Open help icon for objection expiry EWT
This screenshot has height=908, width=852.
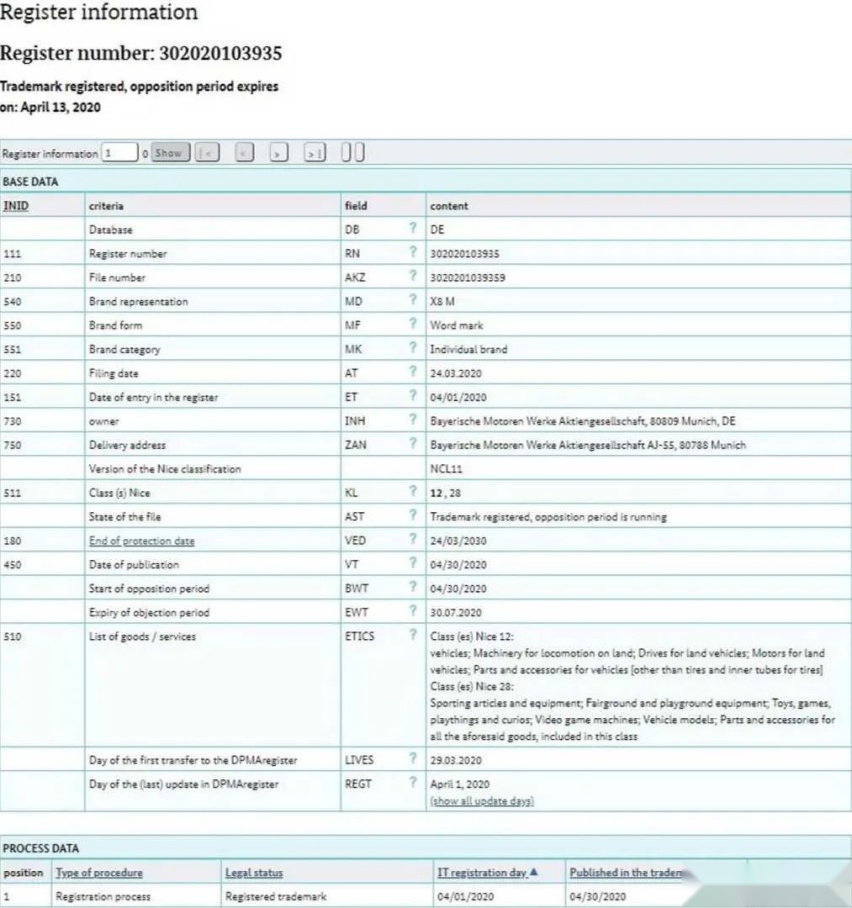pyautogui.click(x=412, y=610)
